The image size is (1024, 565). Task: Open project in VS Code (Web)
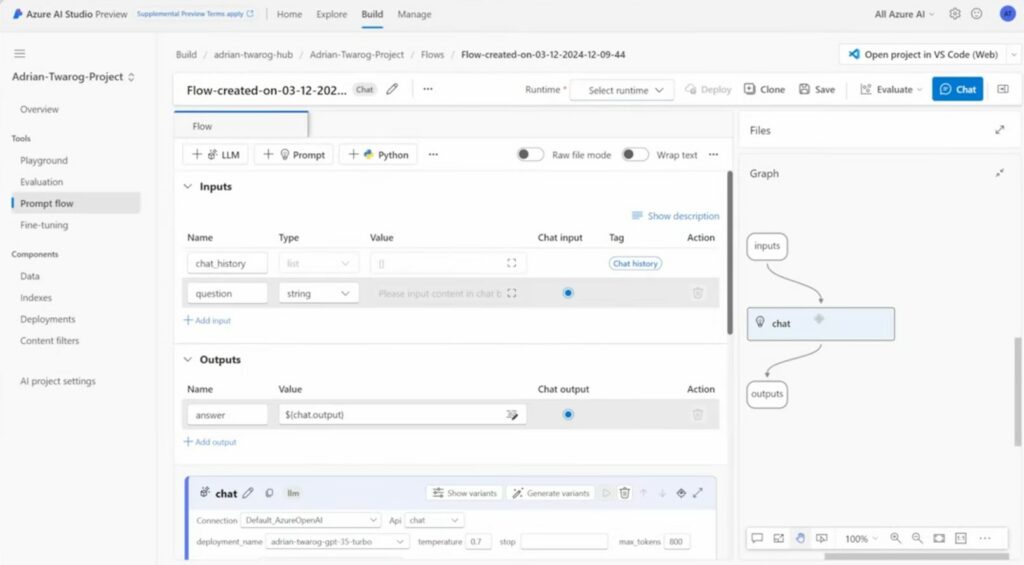point(923,54)
